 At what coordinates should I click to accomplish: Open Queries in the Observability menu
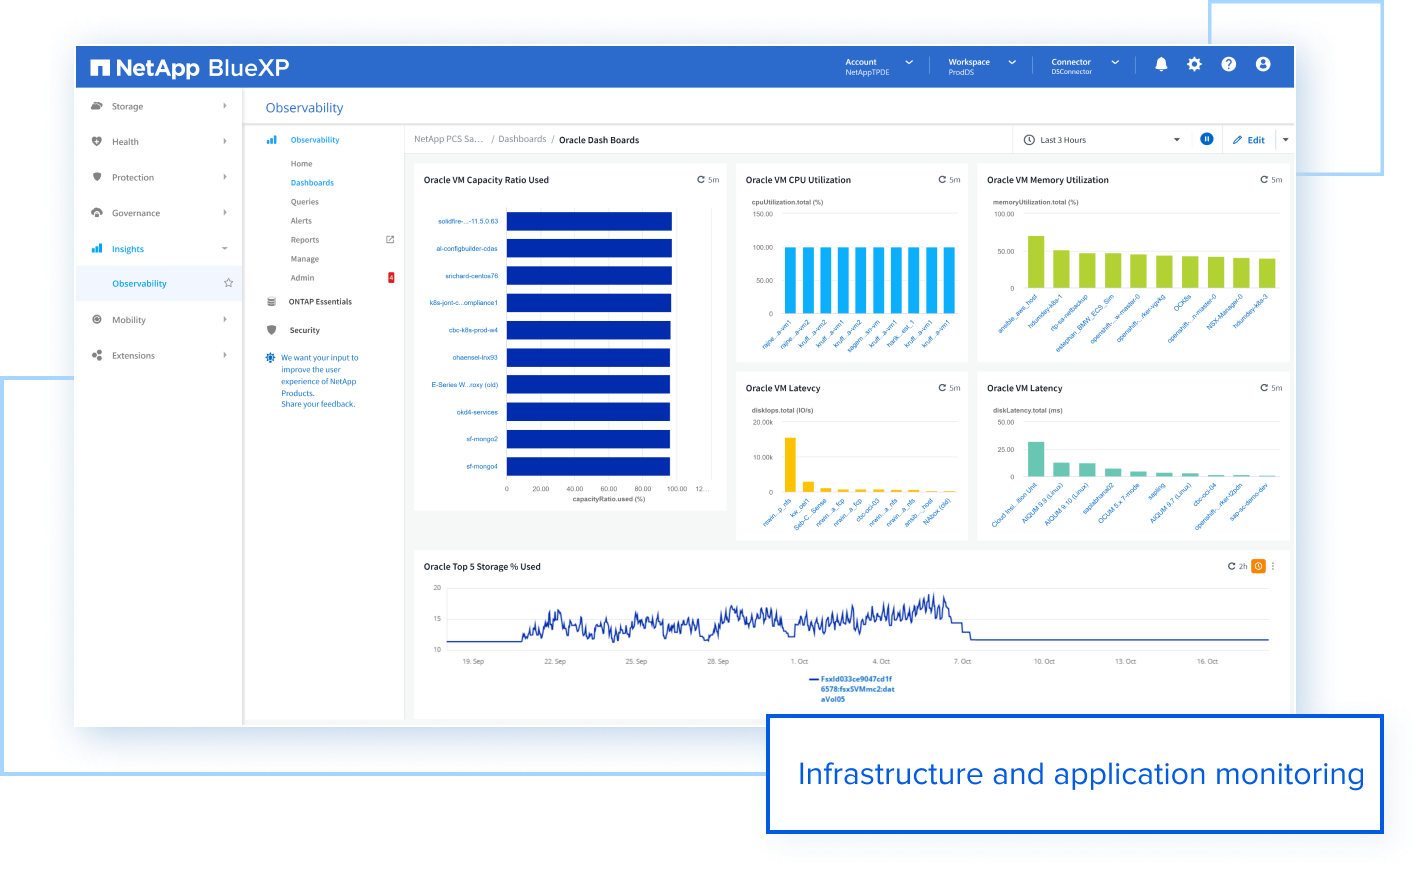click(x=305, y=202)
